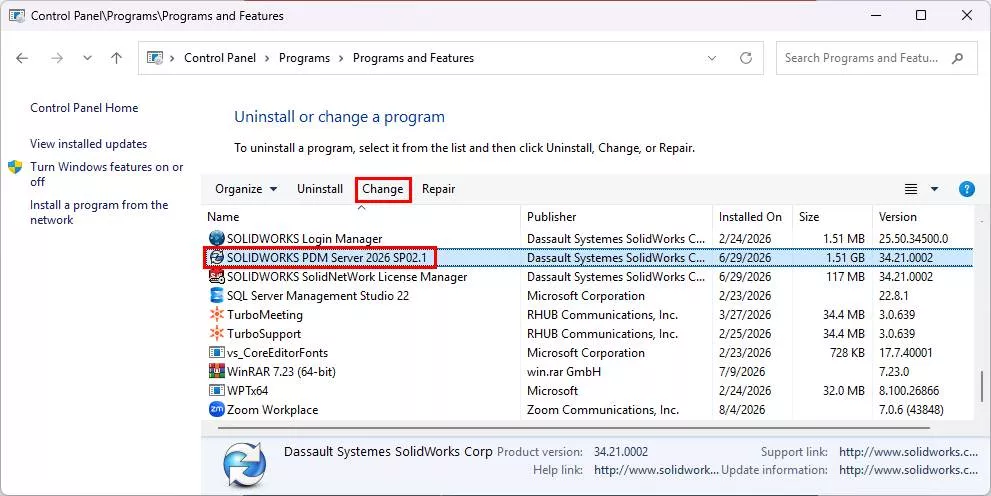Open Recent locations dropdown arrow
This screenshot has height=496, width=991.
click(x=87, y=58)
